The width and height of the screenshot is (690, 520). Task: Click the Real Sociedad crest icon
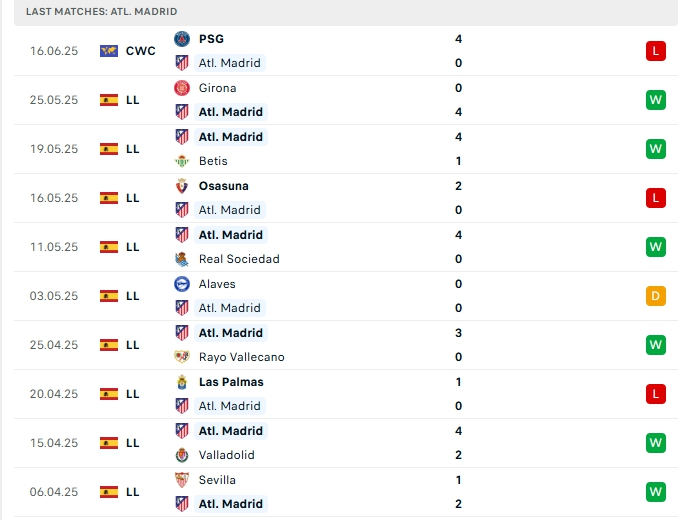[x=182, y=259]
